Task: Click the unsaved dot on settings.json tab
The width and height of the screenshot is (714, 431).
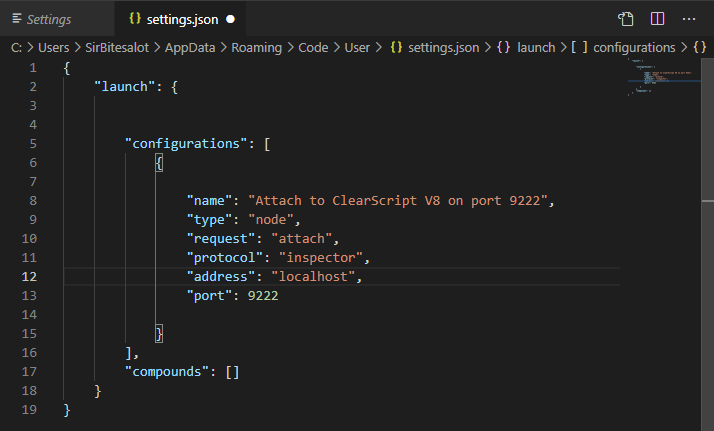Action: pos(231,19)
